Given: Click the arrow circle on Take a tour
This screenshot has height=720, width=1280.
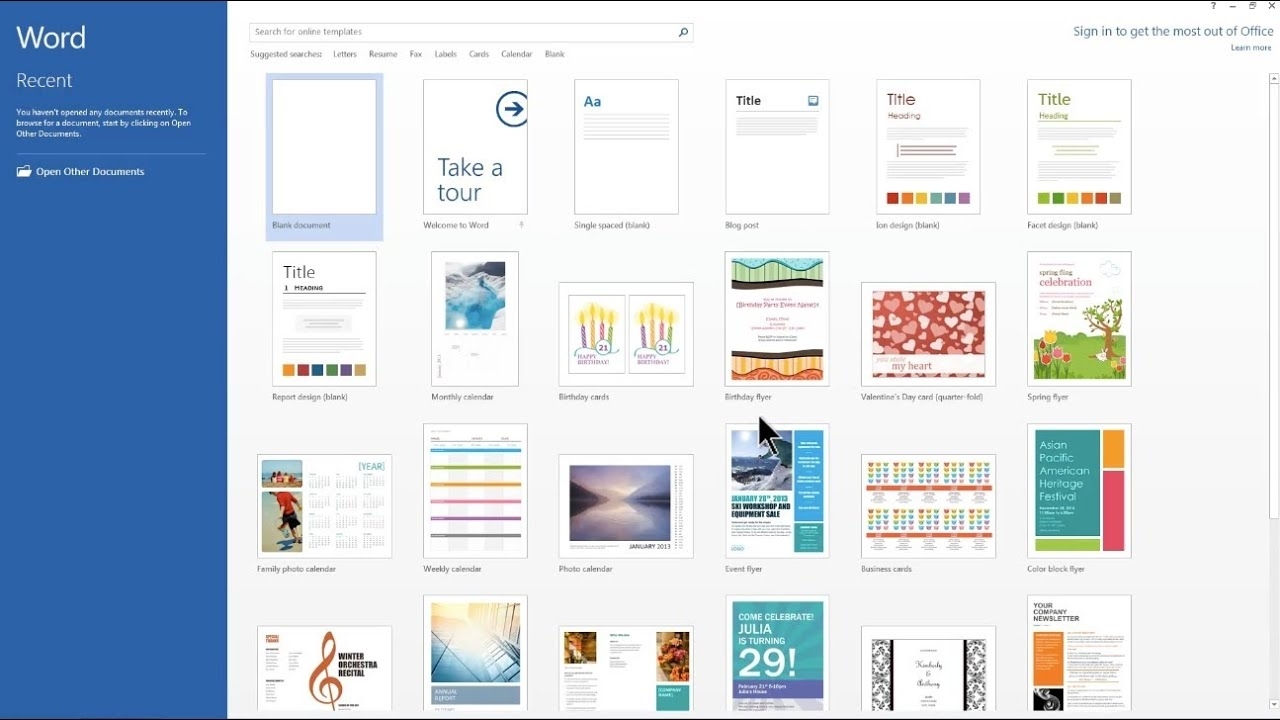Looking at the screenshot, I should [511, 109].
